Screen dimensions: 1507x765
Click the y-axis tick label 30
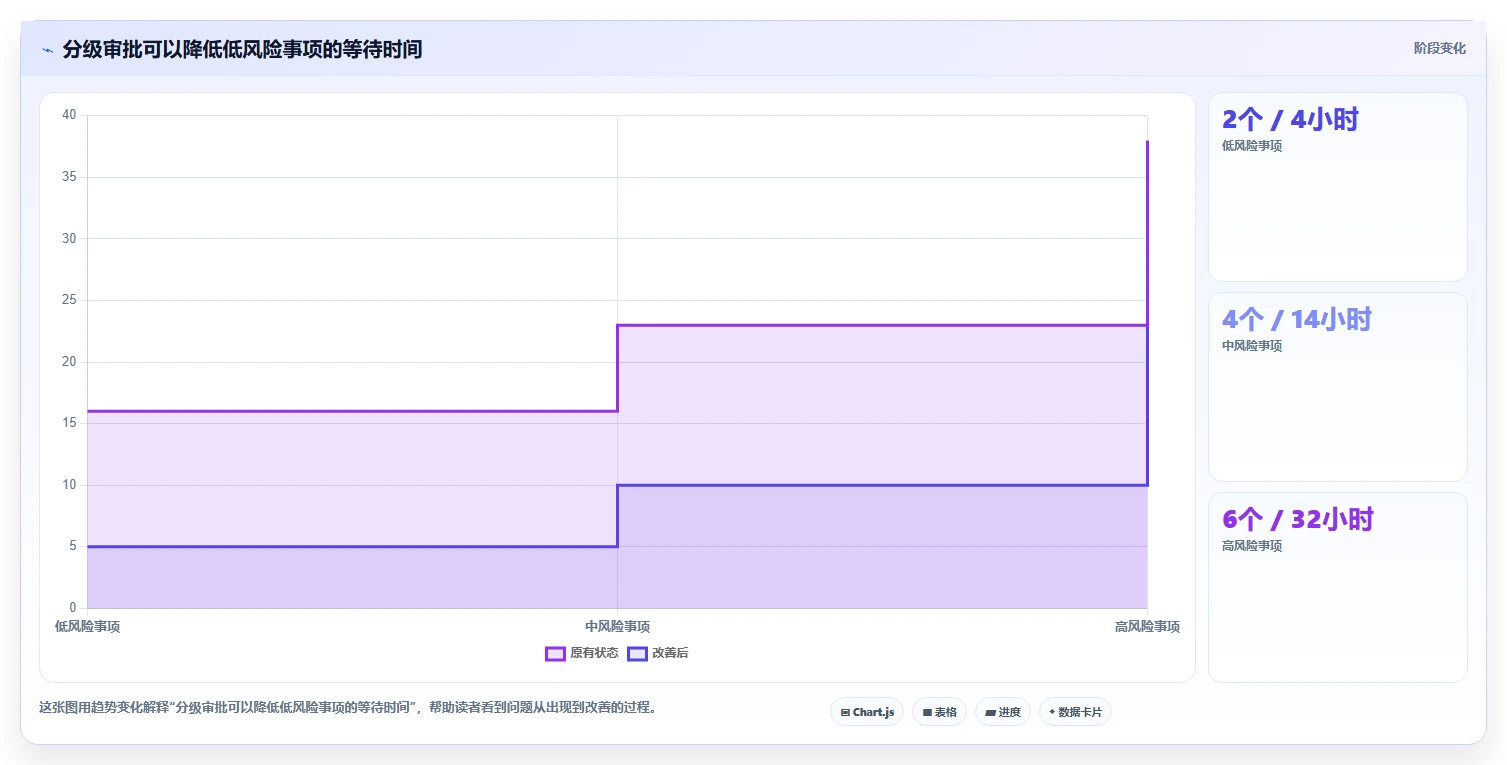[x=69, y=238]
